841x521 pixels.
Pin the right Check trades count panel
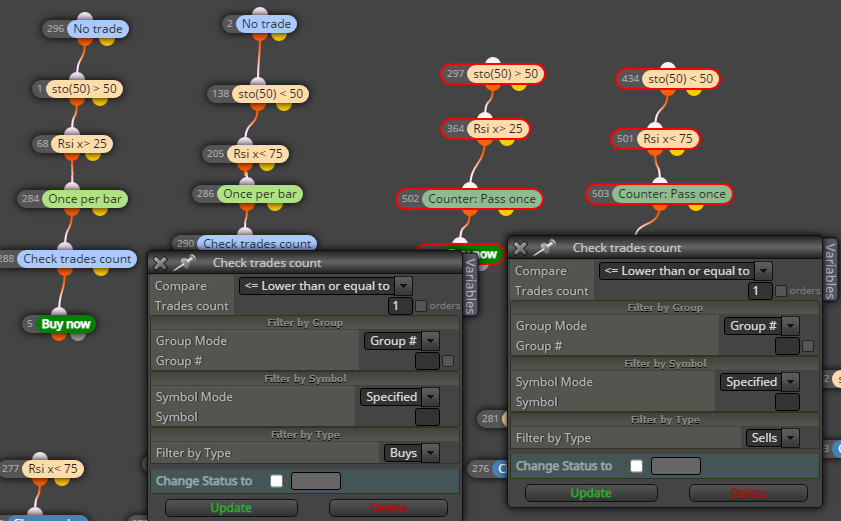(x=545, y=247)
